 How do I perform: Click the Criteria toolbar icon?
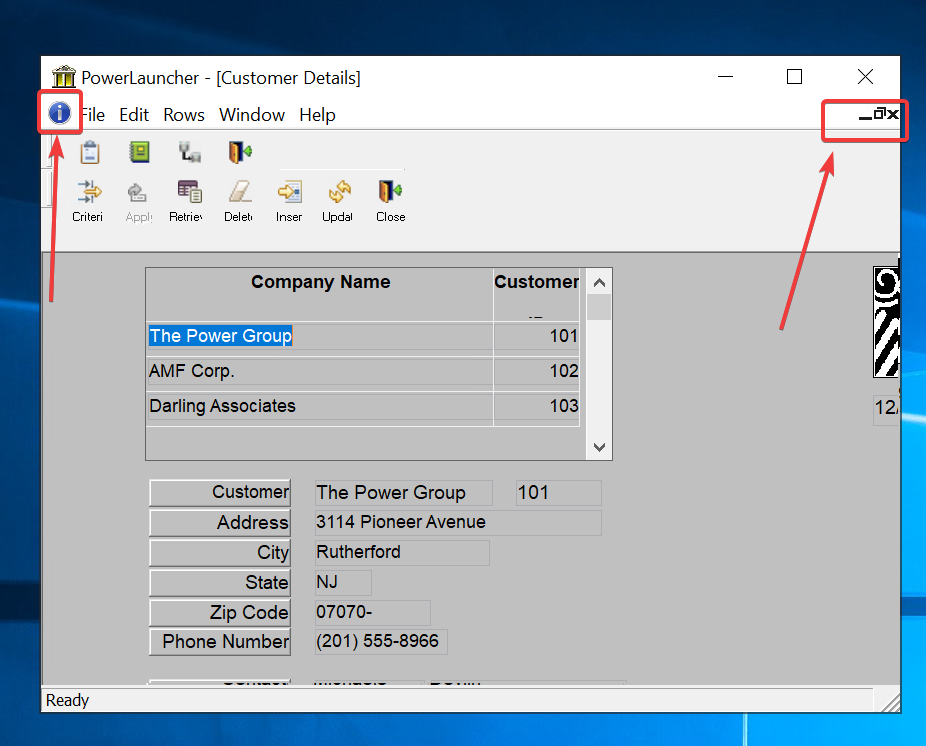[89, 192]
